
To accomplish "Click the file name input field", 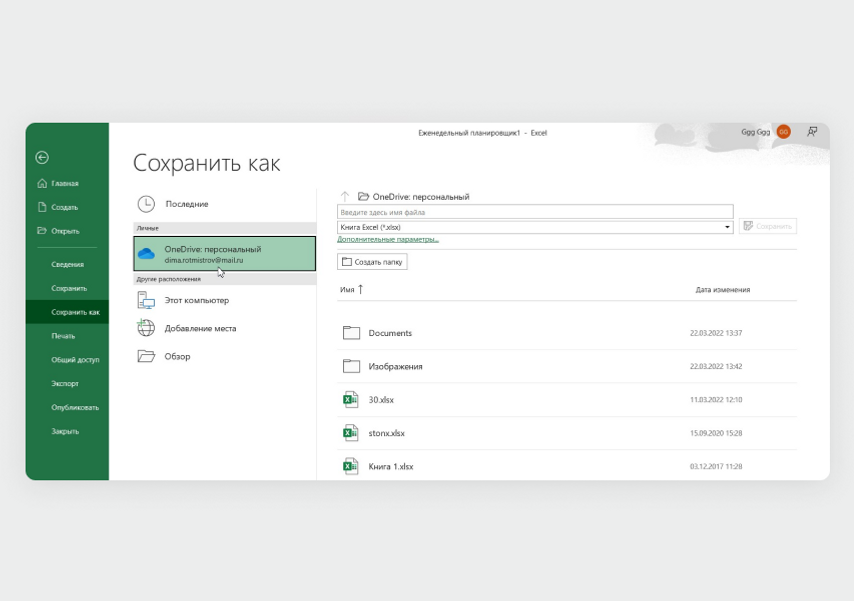I will coord(535,212).
